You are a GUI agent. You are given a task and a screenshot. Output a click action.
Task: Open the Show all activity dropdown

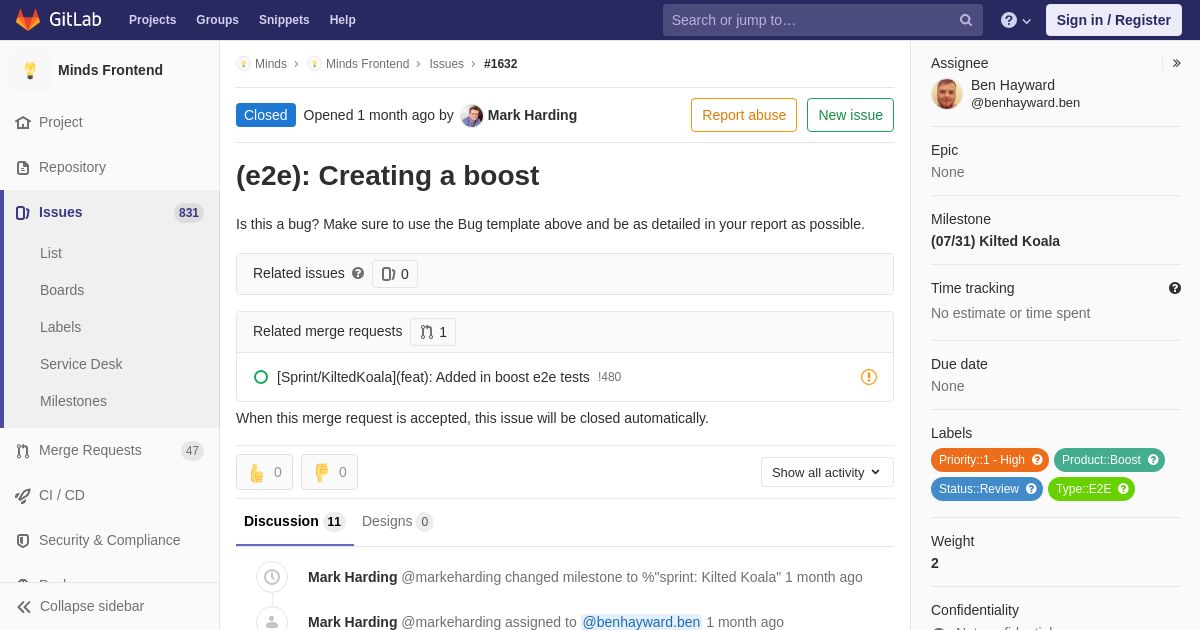click(827, 472)
